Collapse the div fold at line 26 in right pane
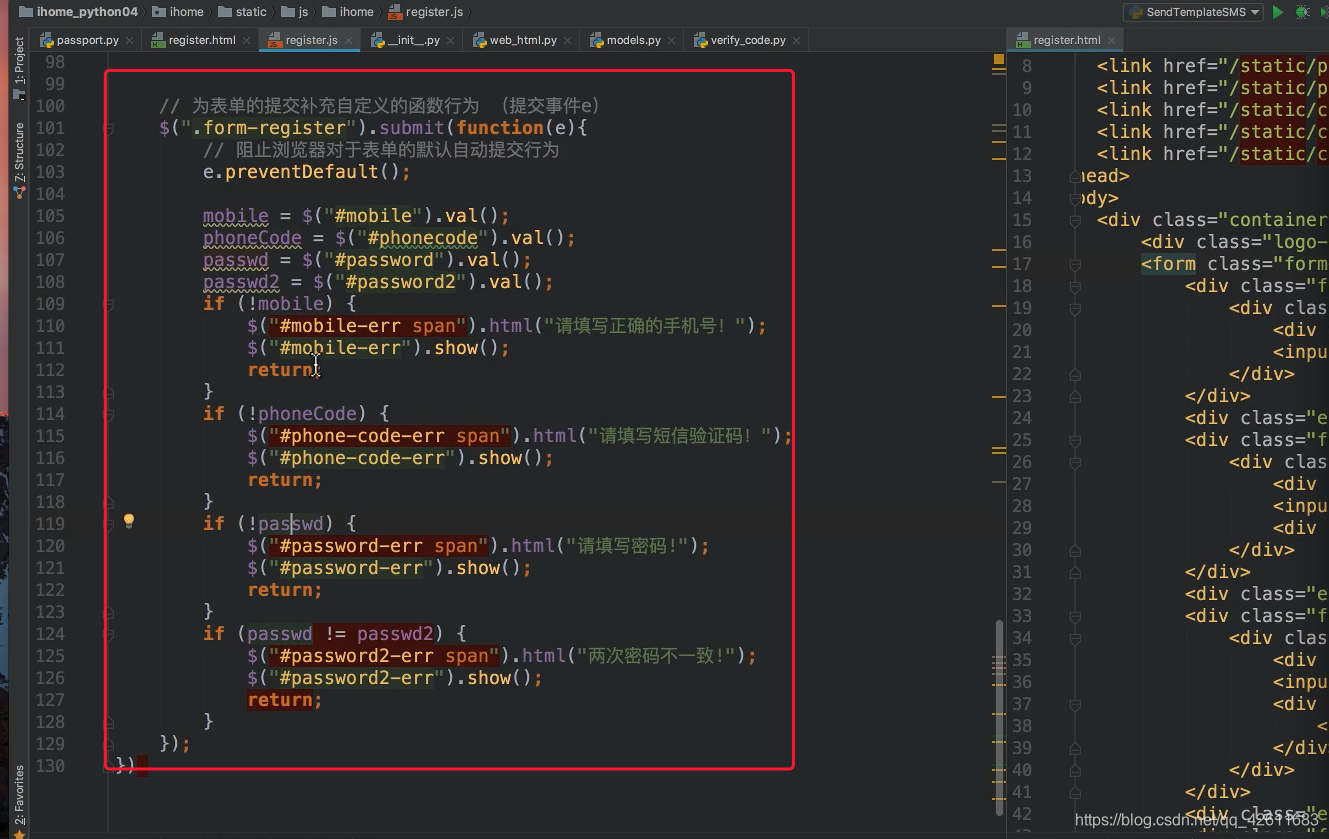Image resolution: width=1329 pixels, height=839 pixels. tap(1075, 462)
